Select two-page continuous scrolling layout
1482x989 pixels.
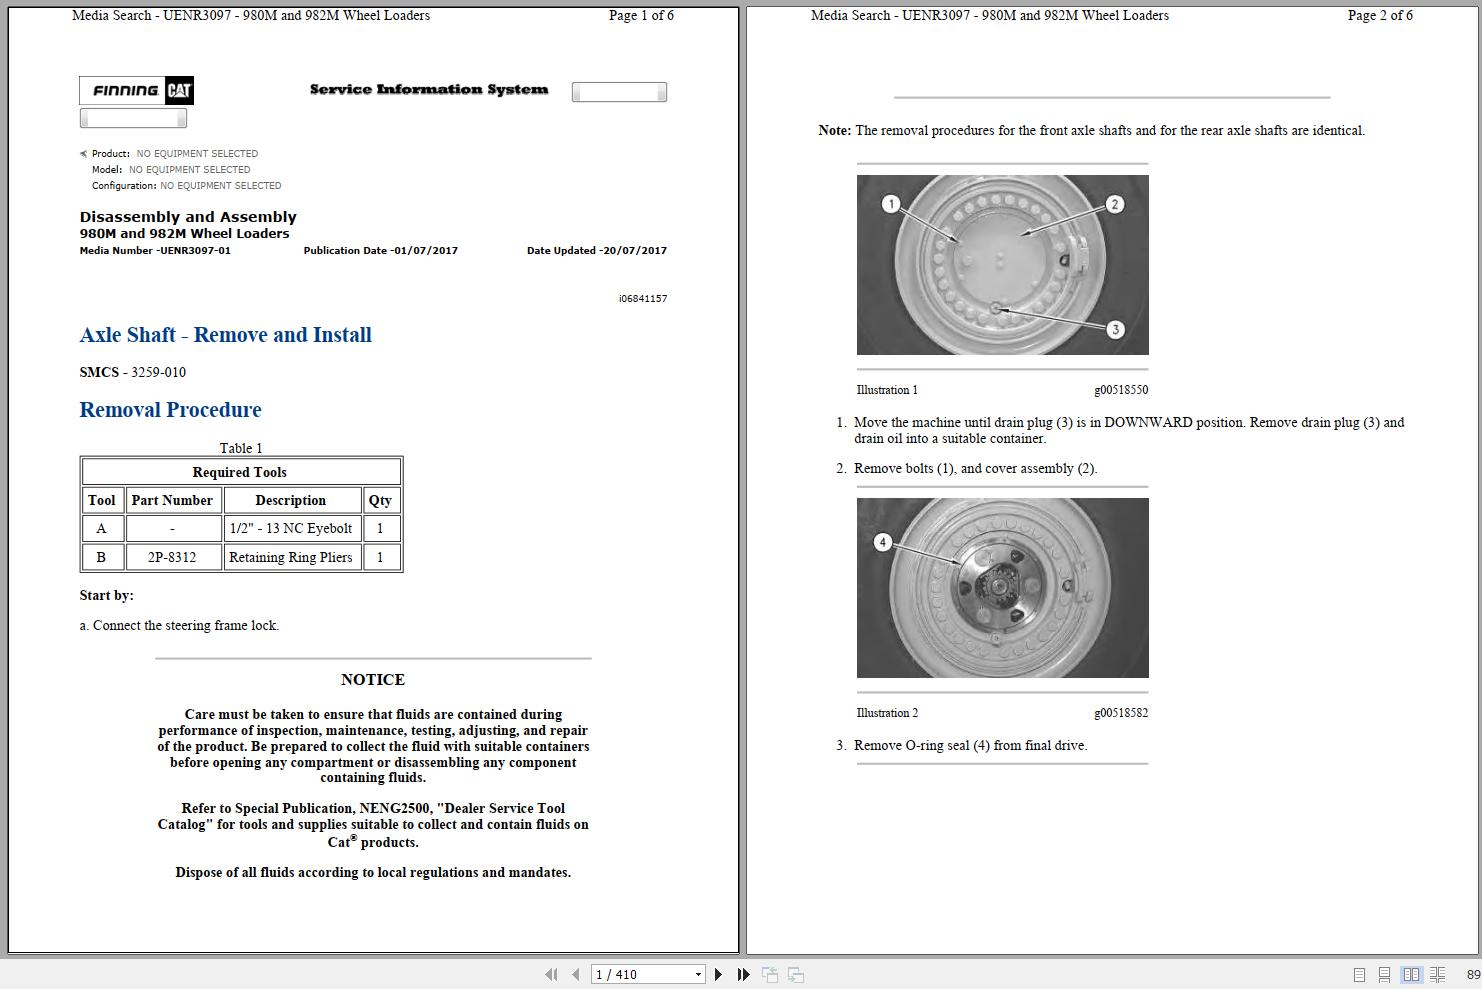pyautogui.click(x=1437, y=974)
